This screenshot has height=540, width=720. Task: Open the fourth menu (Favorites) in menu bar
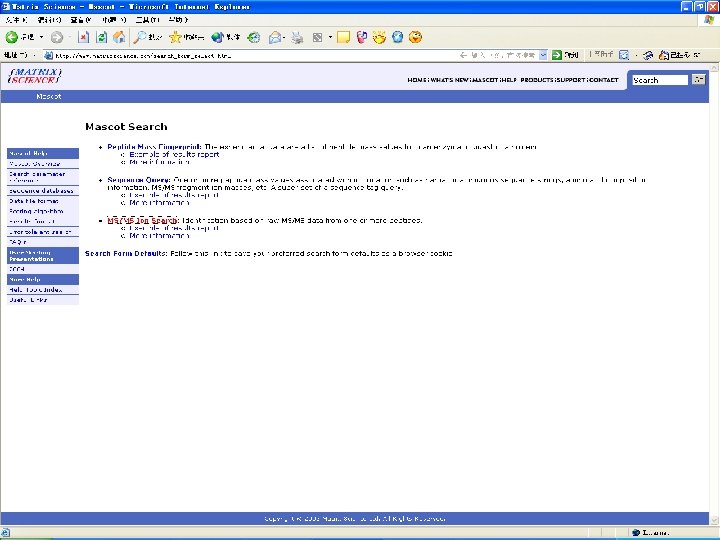113,20
